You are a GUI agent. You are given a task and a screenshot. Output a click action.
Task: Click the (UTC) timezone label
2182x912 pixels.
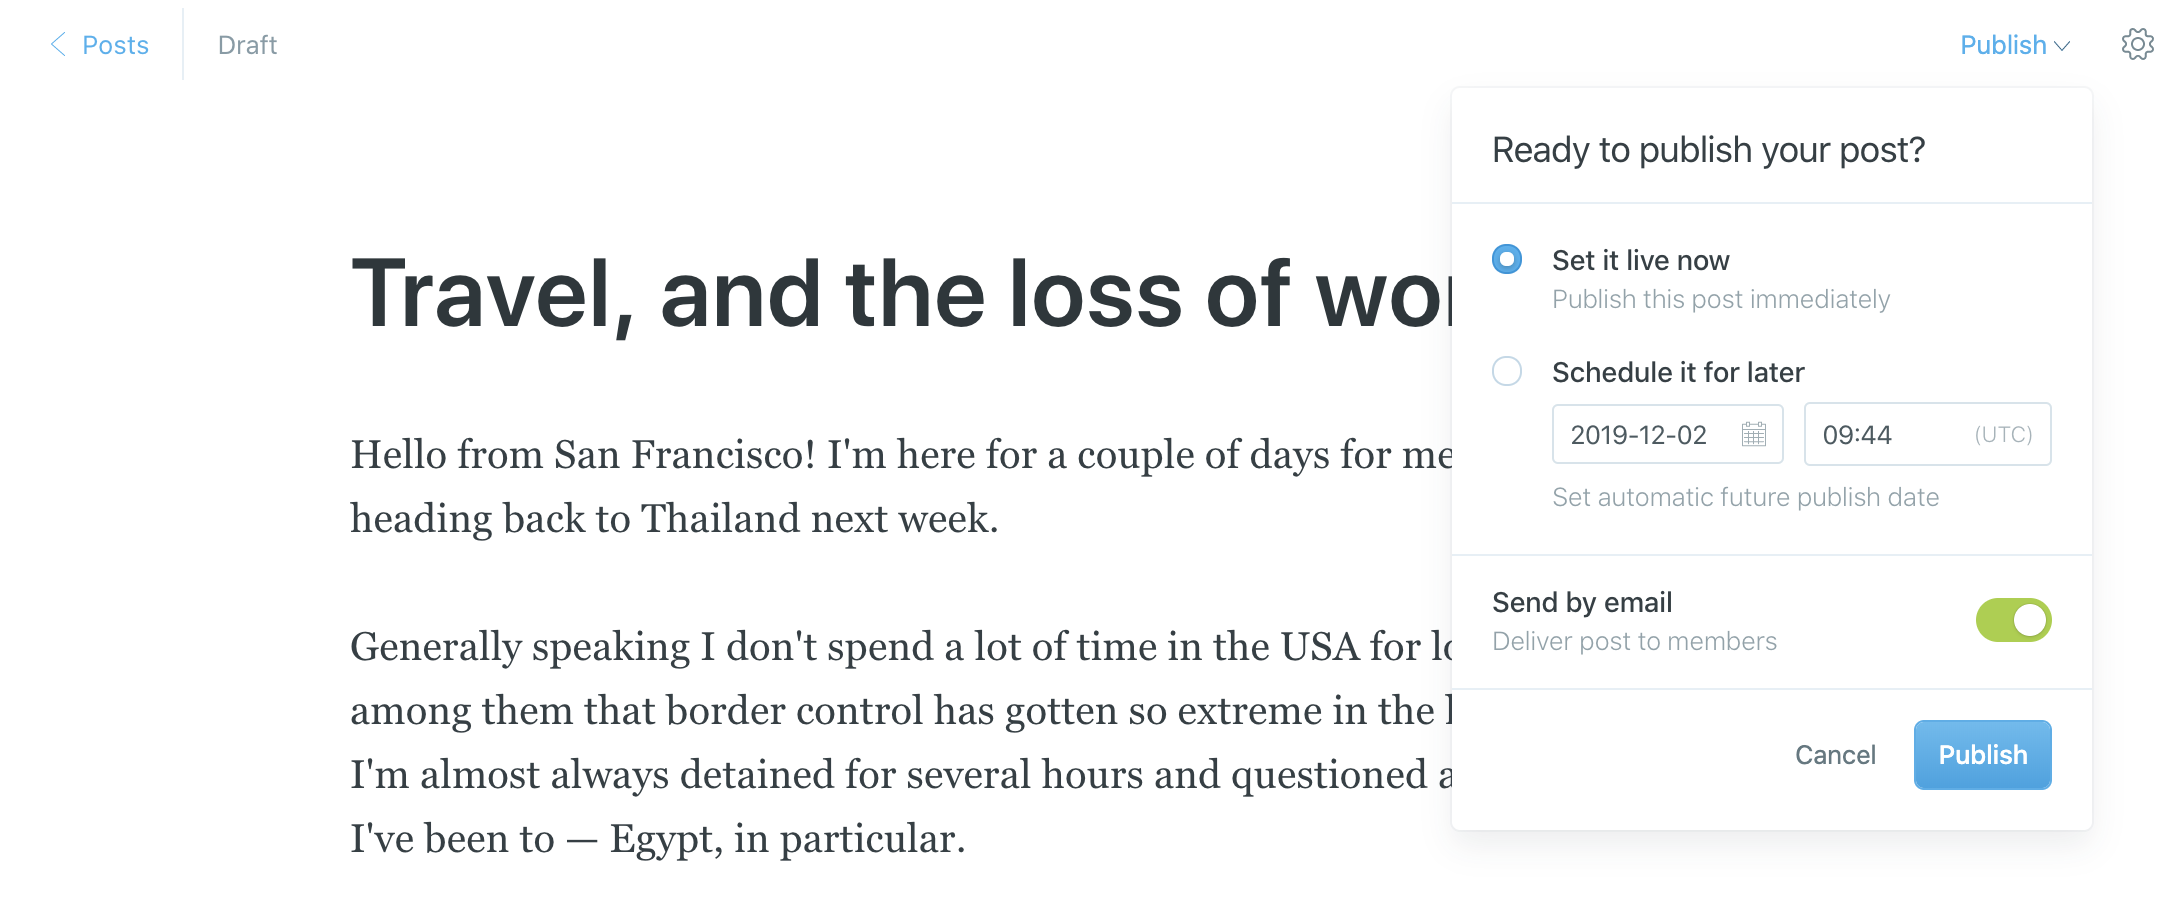click(2003, 435)
